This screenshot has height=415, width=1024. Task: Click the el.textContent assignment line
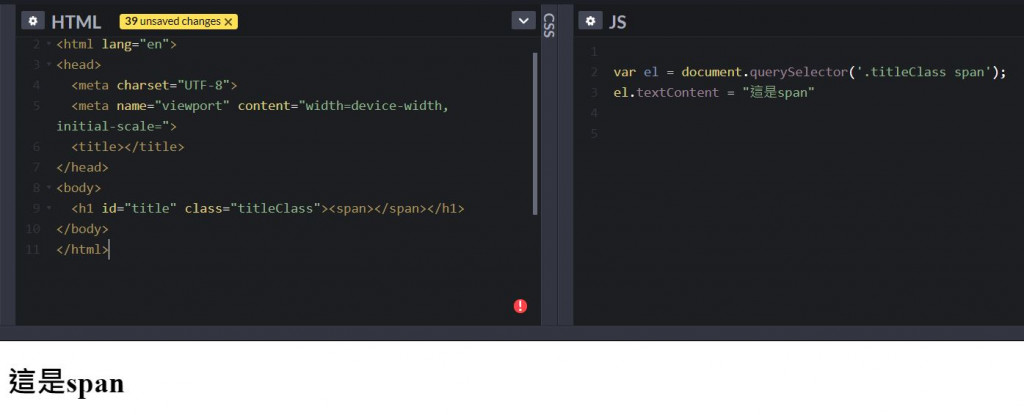(x=714, y=92)
